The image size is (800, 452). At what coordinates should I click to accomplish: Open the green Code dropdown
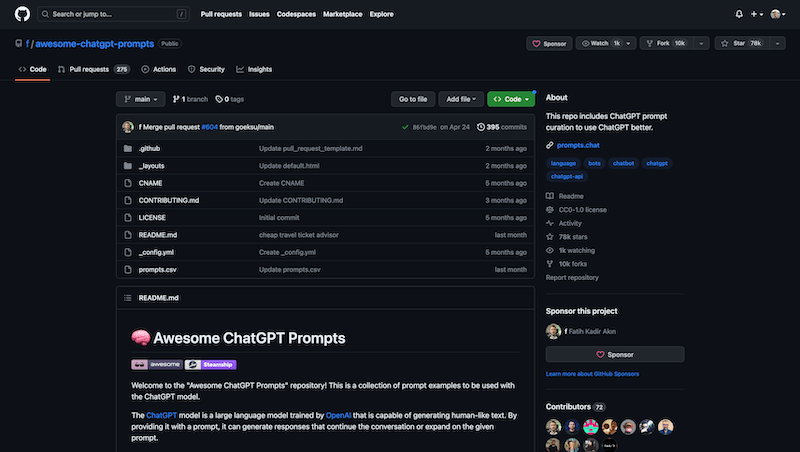510,99
